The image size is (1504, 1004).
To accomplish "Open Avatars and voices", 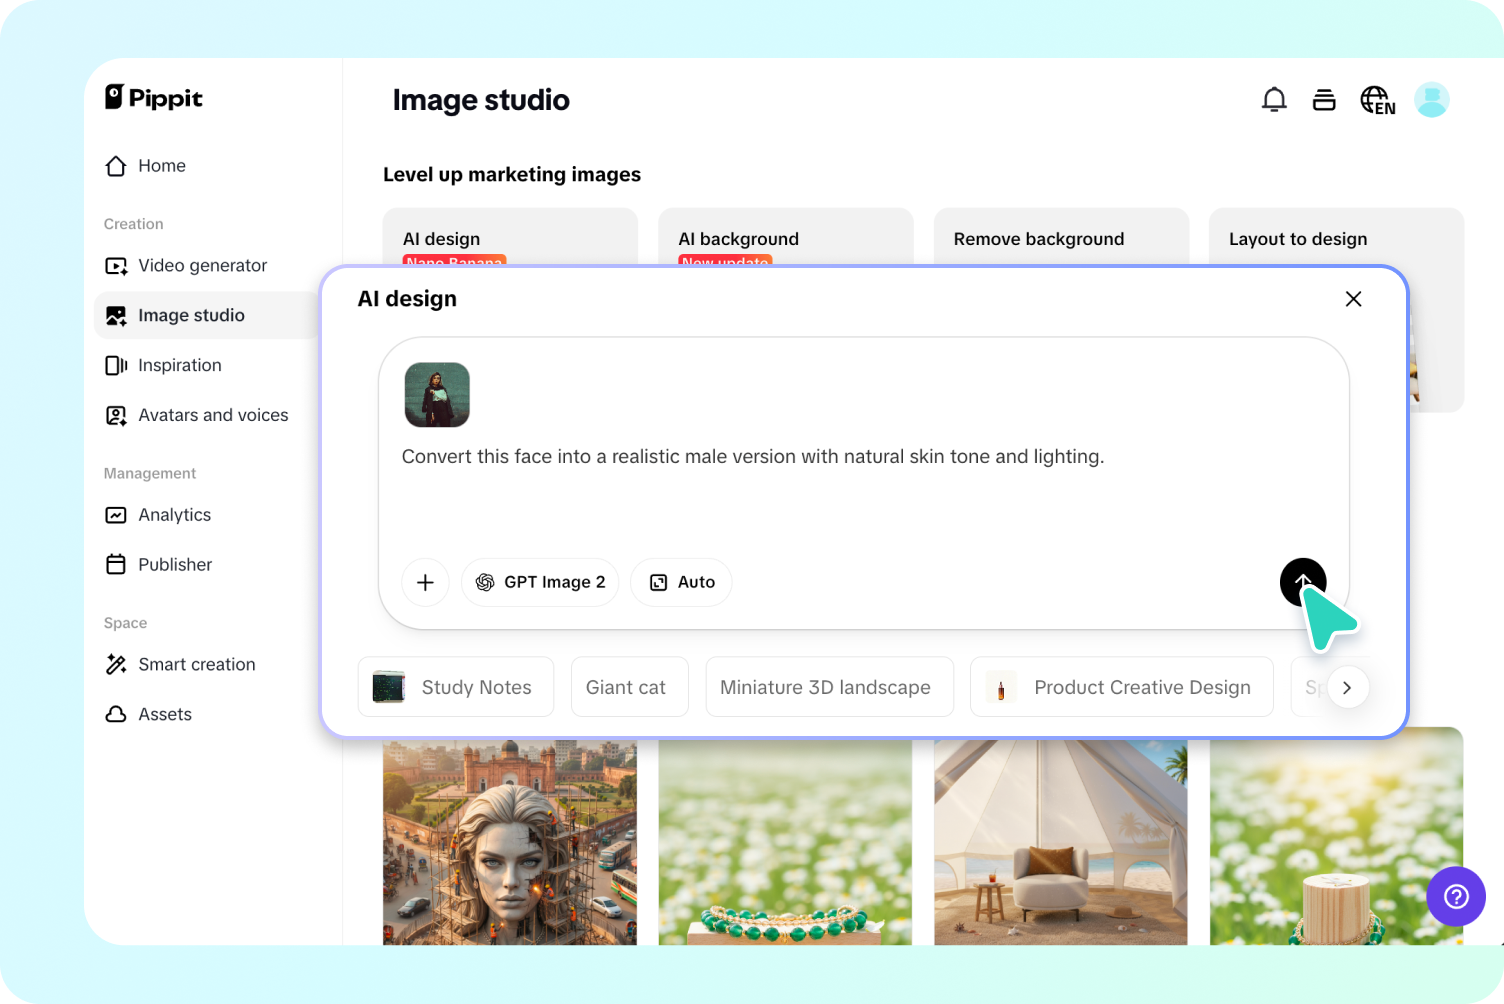I will click(213, 416).
